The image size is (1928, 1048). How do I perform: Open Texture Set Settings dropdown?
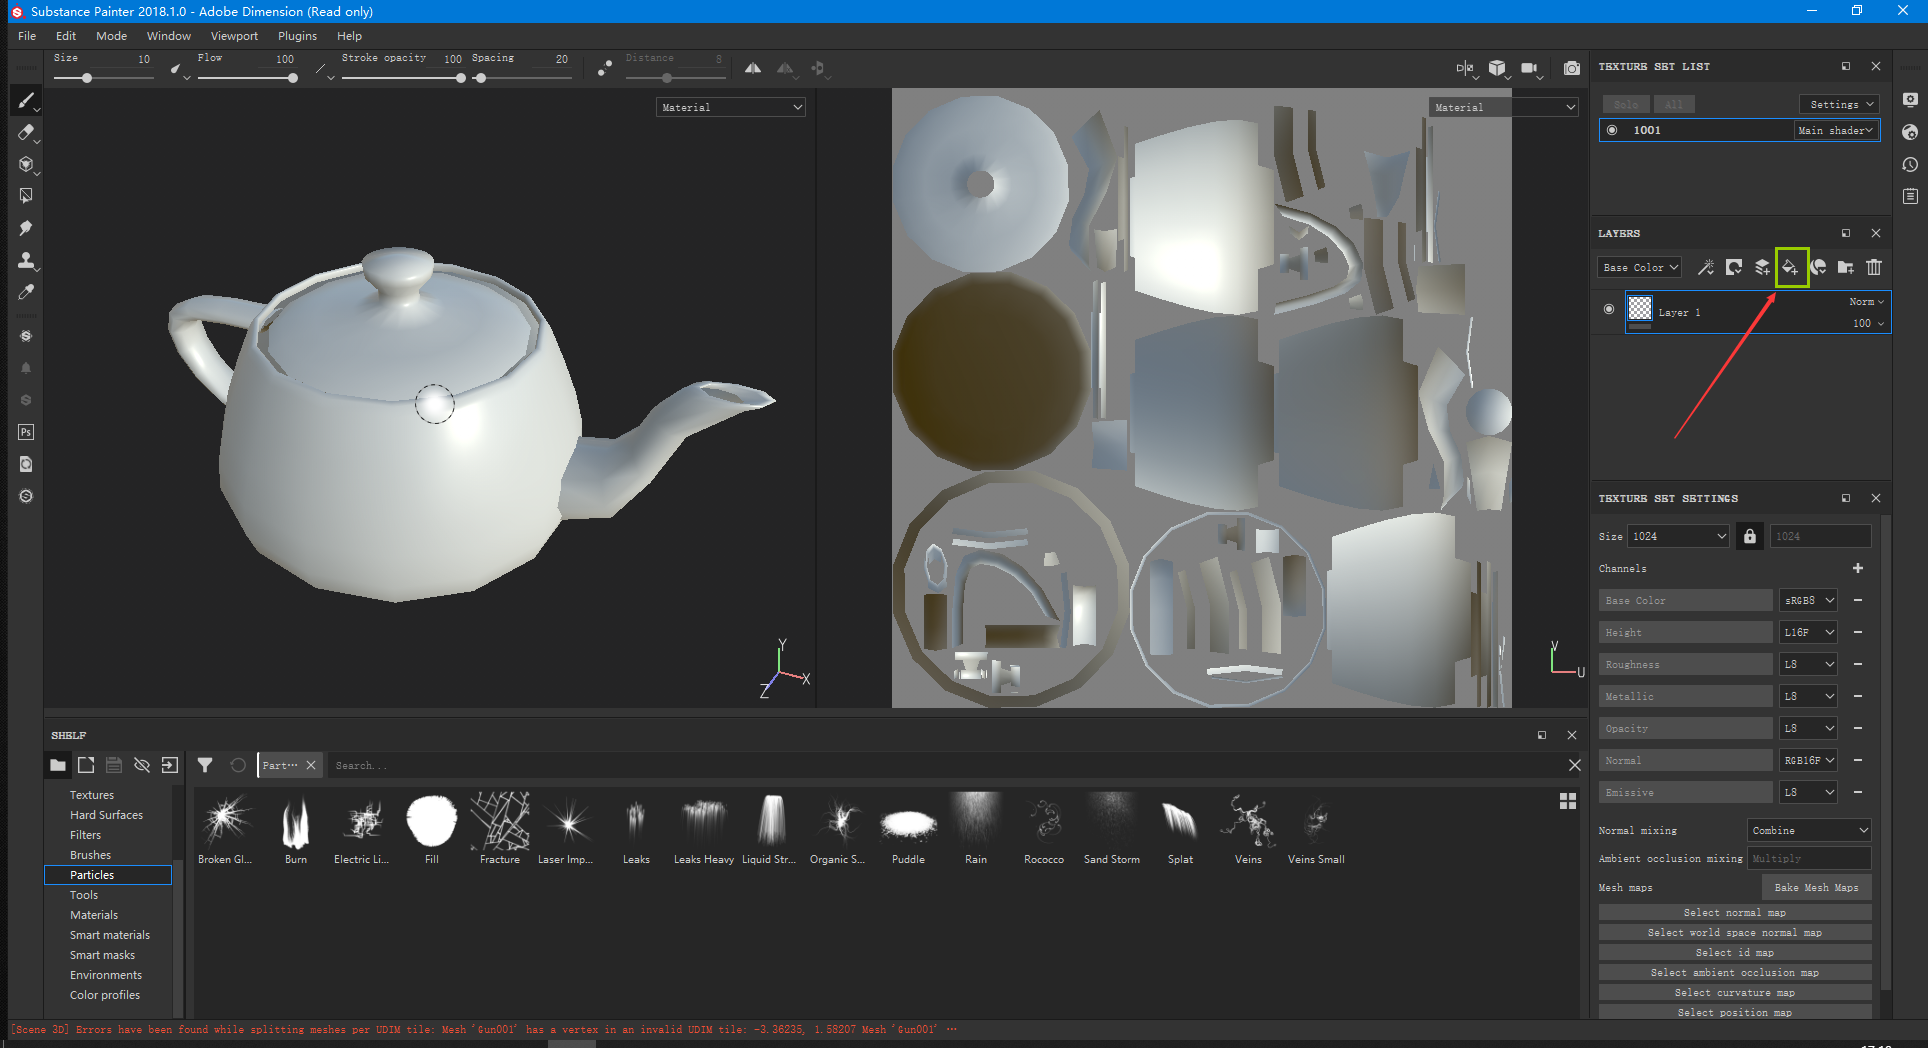1840,104
